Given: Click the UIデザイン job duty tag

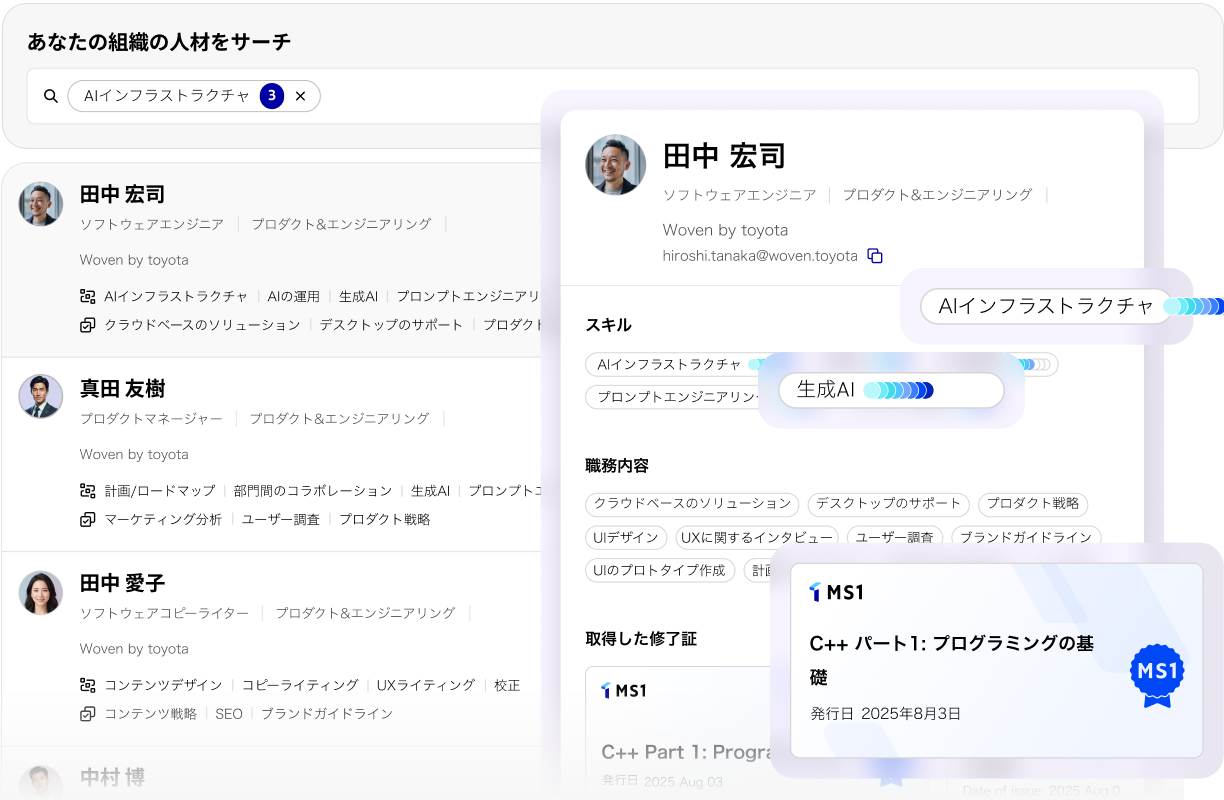Looking at the screenshot, I should [626, 538].
